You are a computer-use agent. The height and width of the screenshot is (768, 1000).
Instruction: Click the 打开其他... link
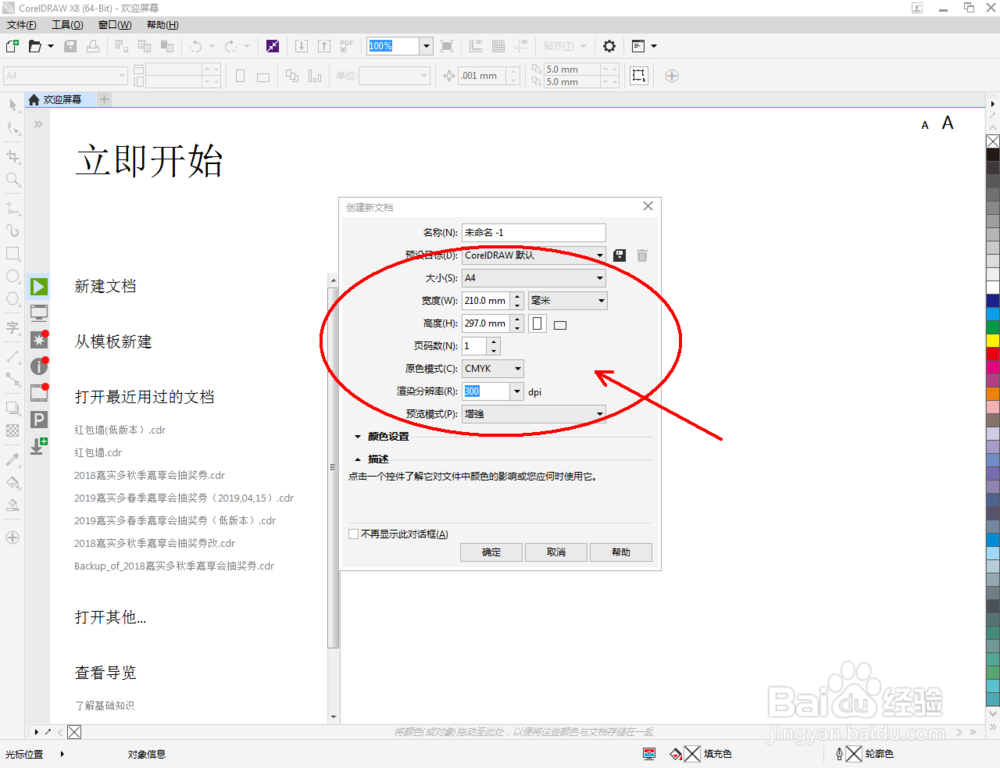click(x=110, y=617)
